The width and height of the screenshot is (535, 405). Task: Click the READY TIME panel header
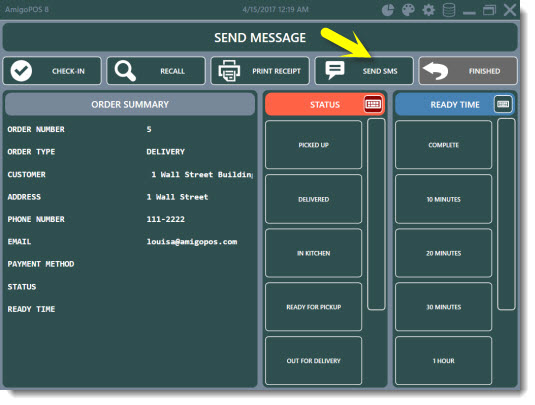point(455,104)
